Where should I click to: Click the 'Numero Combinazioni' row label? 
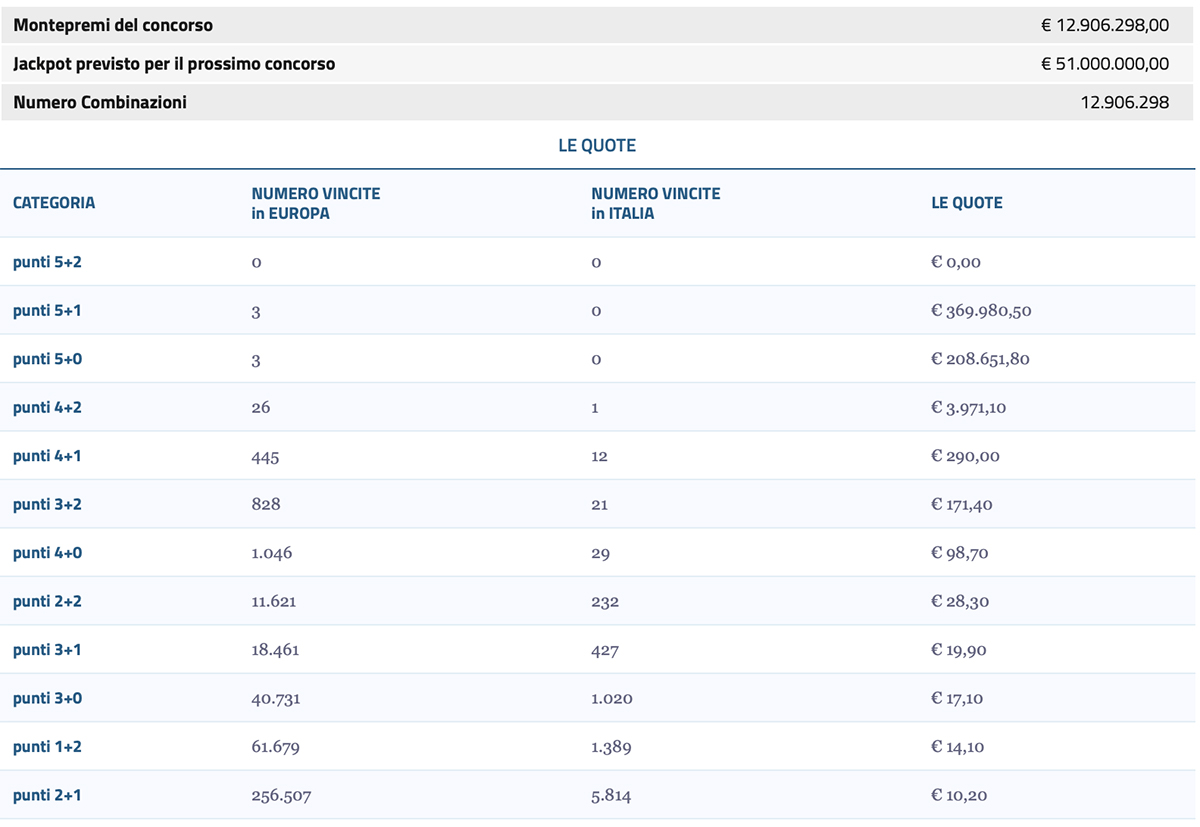[x=100, y=102]
